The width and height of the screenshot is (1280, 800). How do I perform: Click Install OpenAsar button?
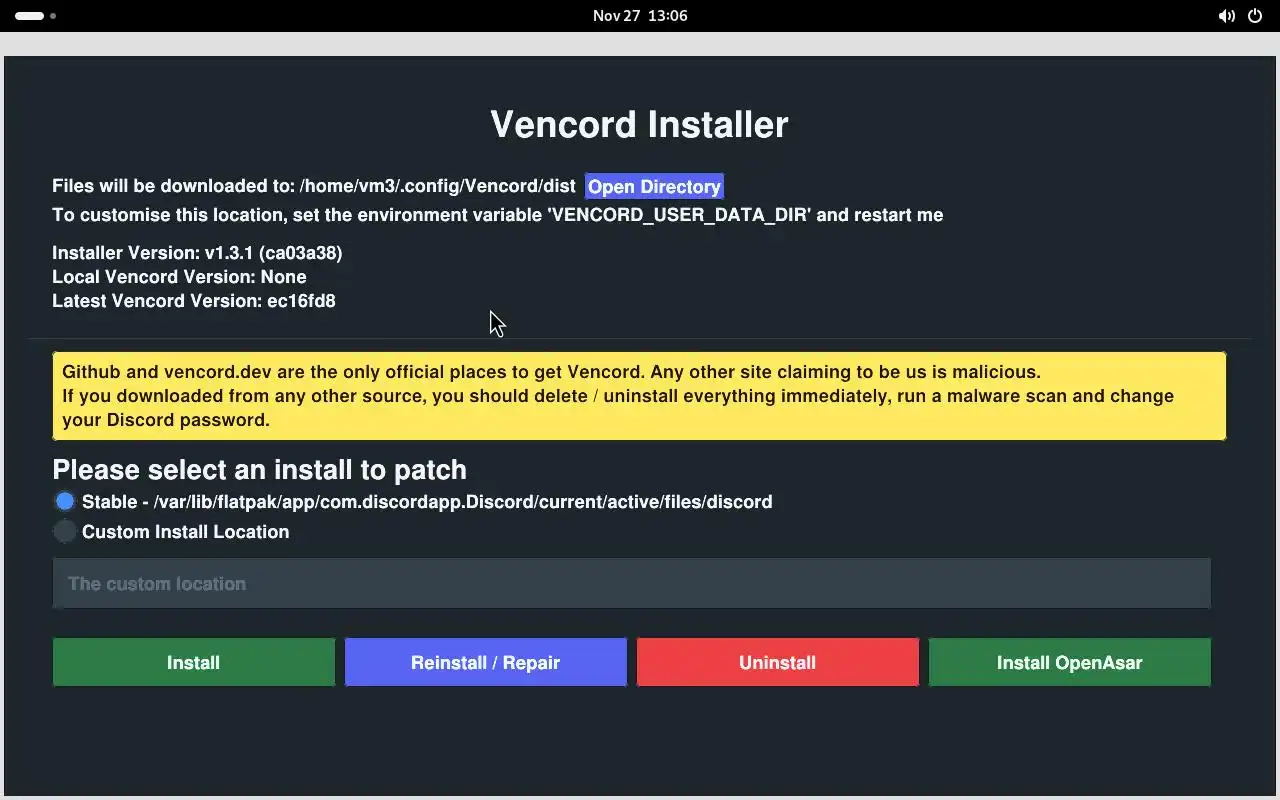point(1069,662)
